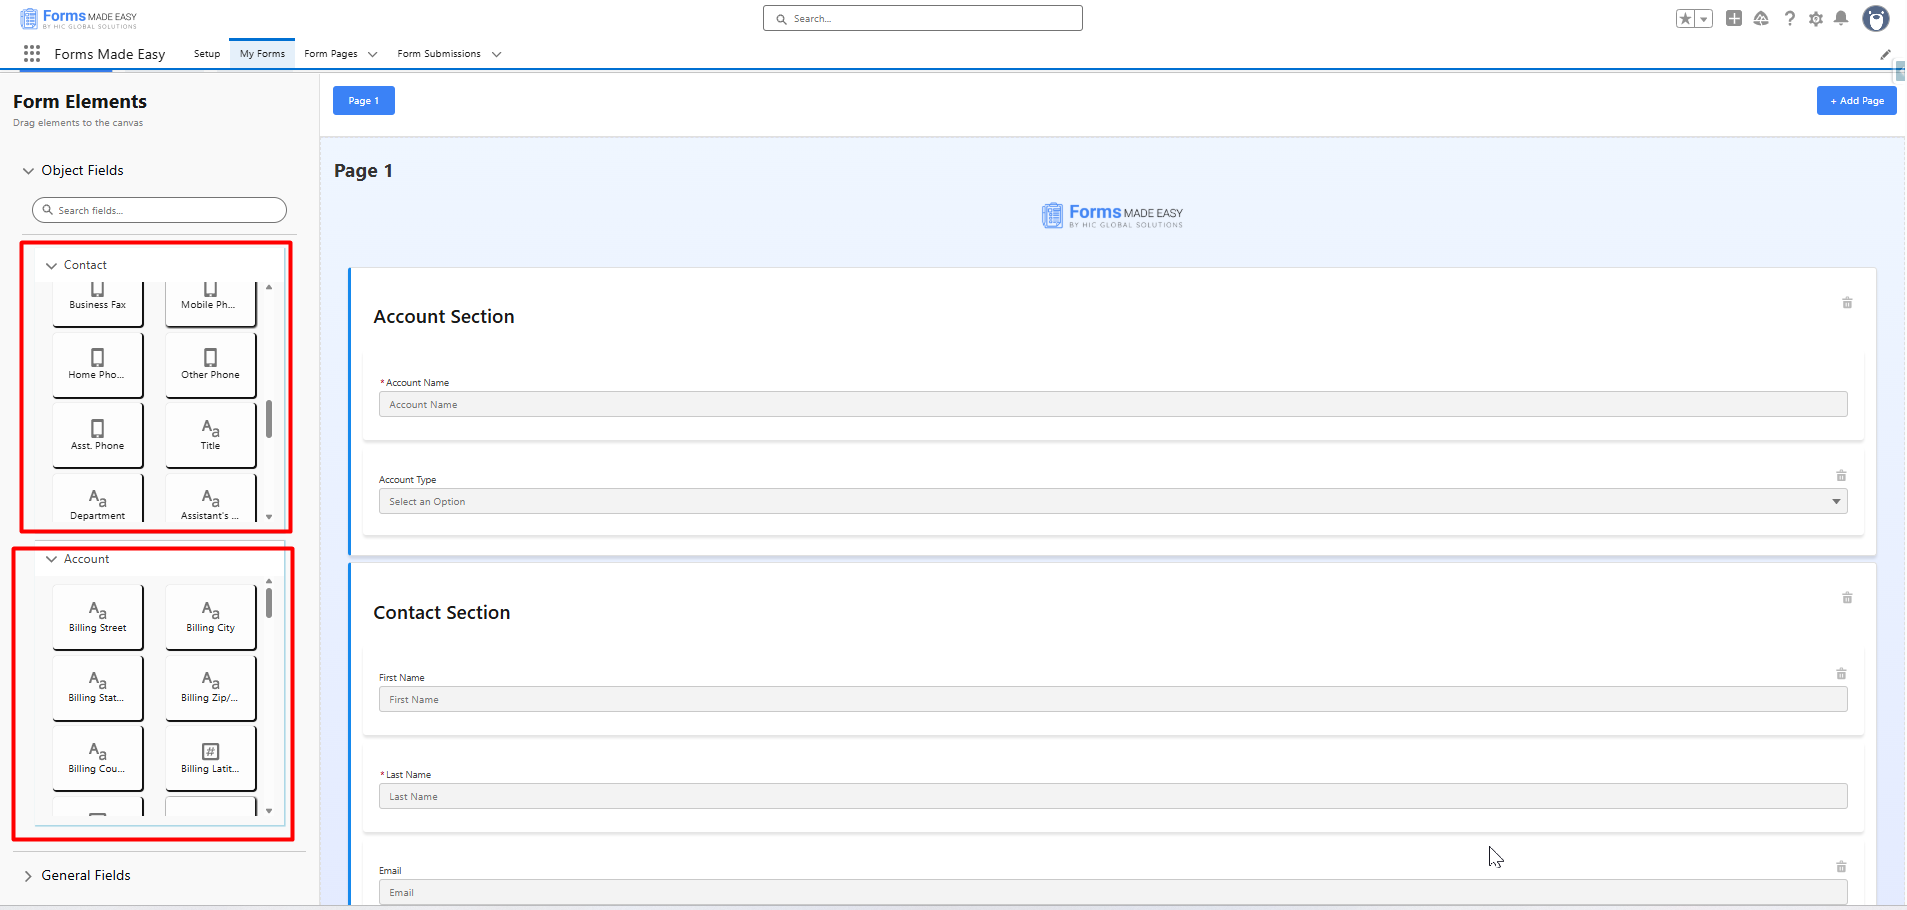Add this page to favorites with star
Image resolution: width=1907 pixels, height=910 pixels.
coord(1686,19)
